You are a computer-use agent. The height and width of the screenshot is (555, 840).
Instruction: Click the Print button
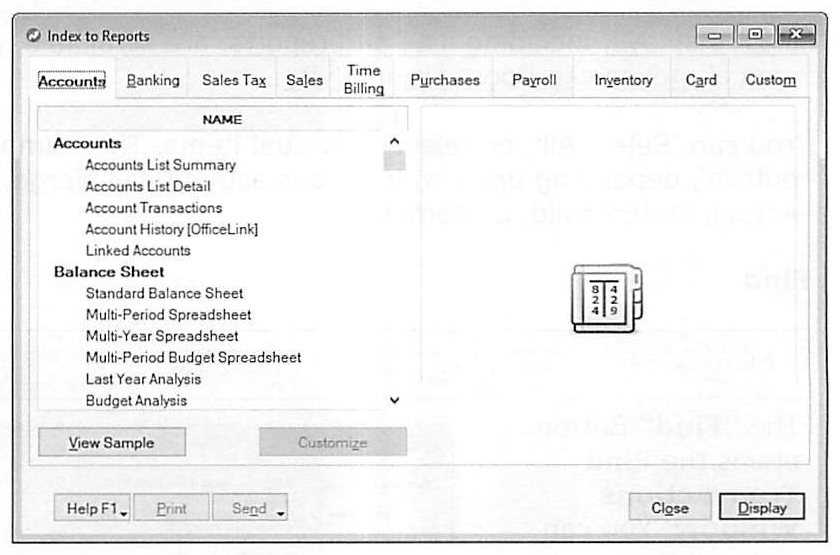click(x=171, y=508)
